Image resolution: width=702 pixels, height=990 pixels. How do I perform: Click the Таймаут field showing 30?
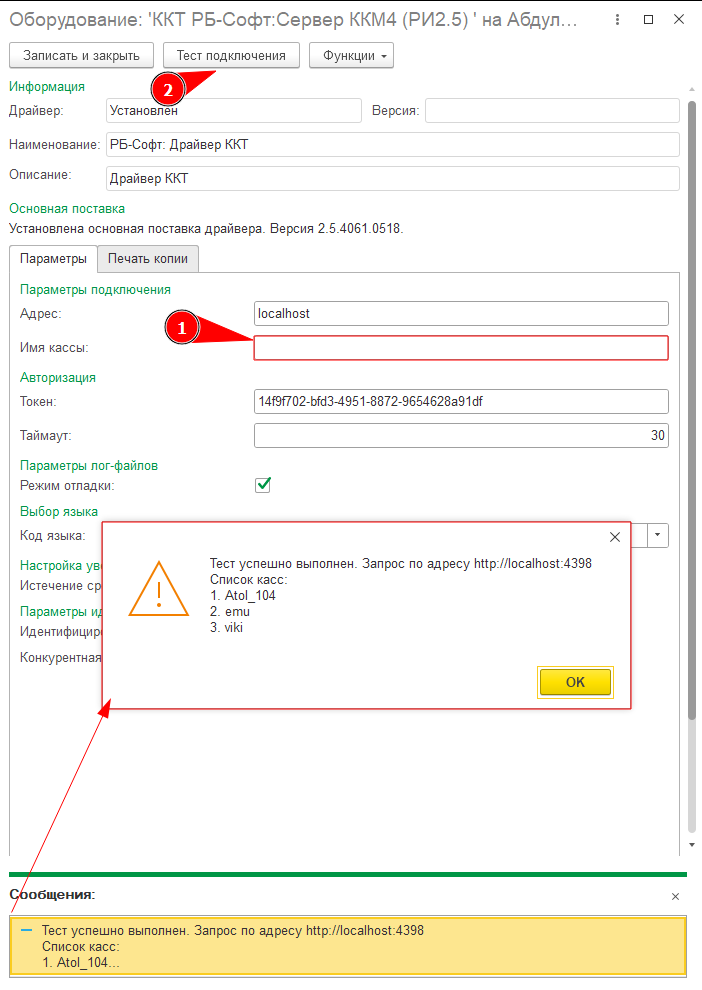[x=461, y=436]
